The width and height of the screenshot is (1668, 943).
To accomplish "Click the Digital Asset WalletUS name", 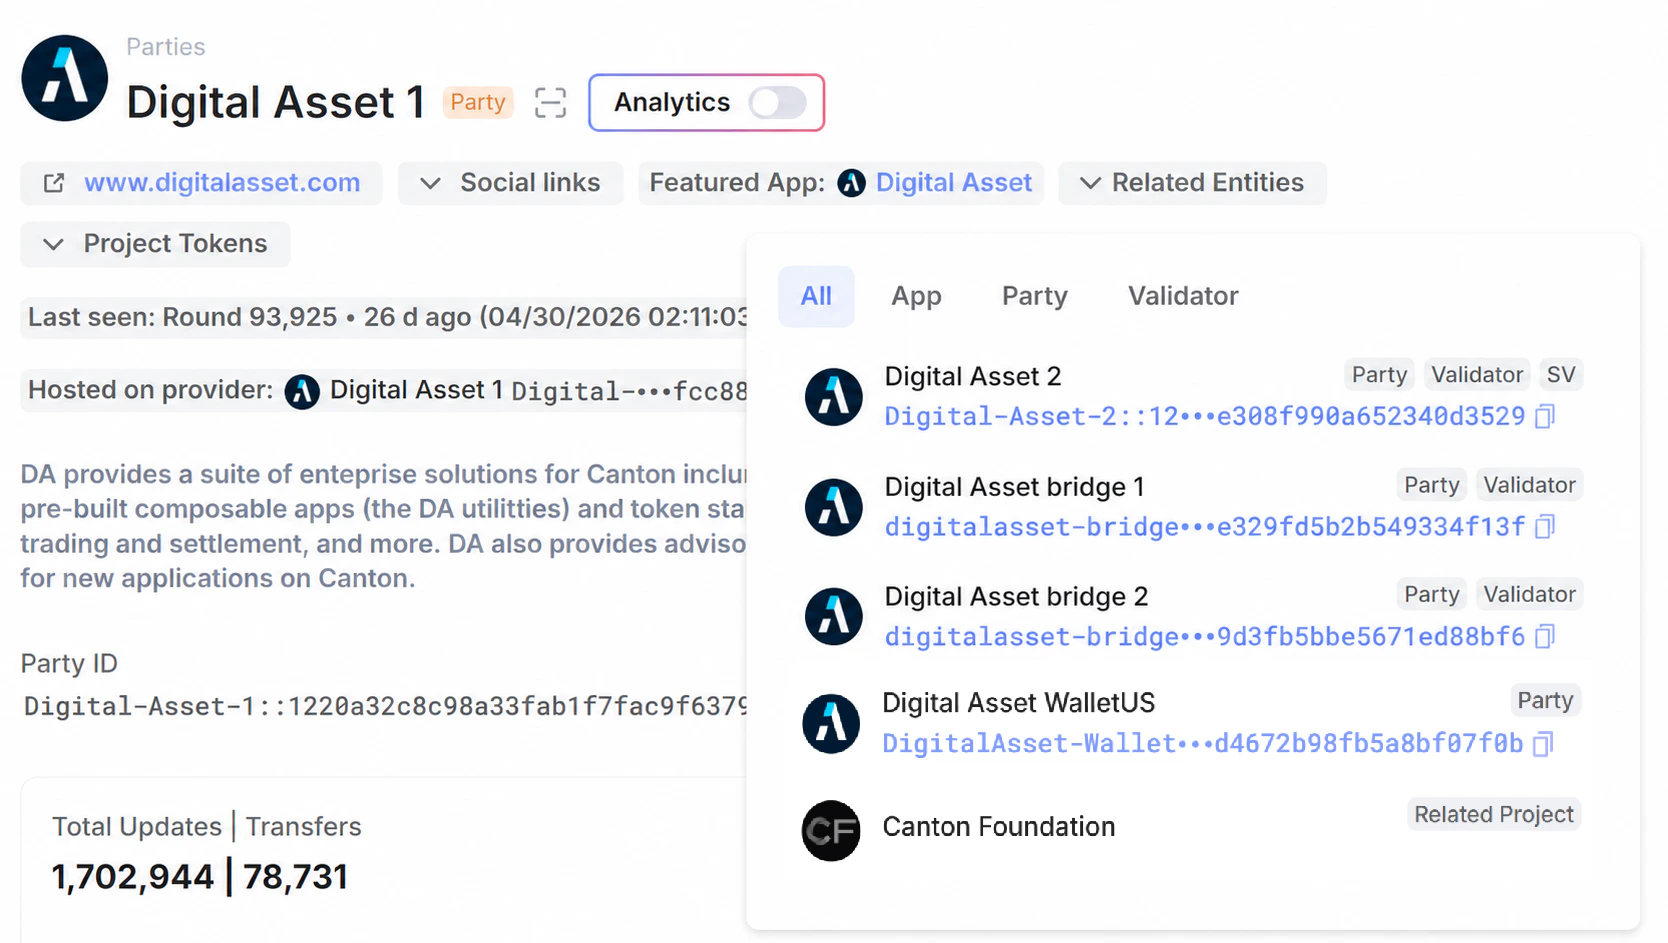I will (1018, 703).
